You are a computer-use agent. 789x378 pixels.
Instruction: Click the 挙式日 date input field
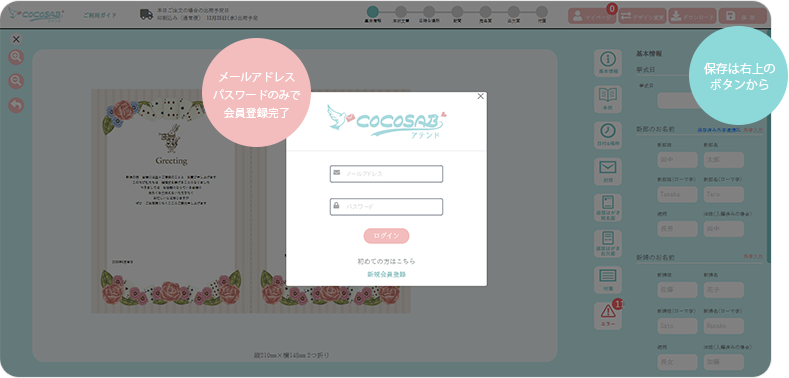pyautogui.click(x=677, y=100)
